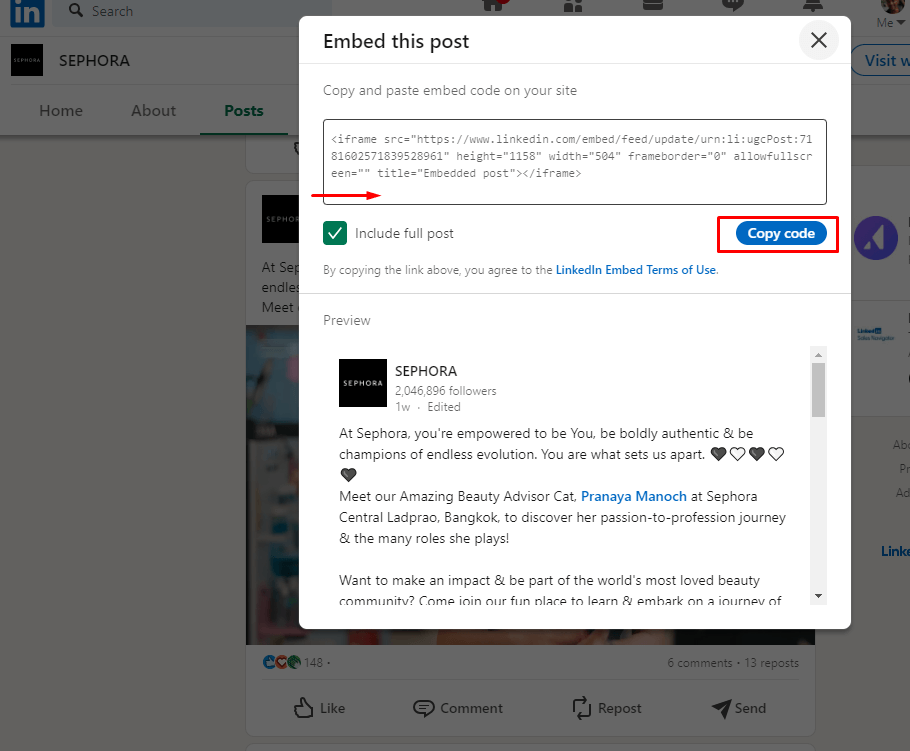Click Sephora logo in embed preview

[x=363, y=383]
